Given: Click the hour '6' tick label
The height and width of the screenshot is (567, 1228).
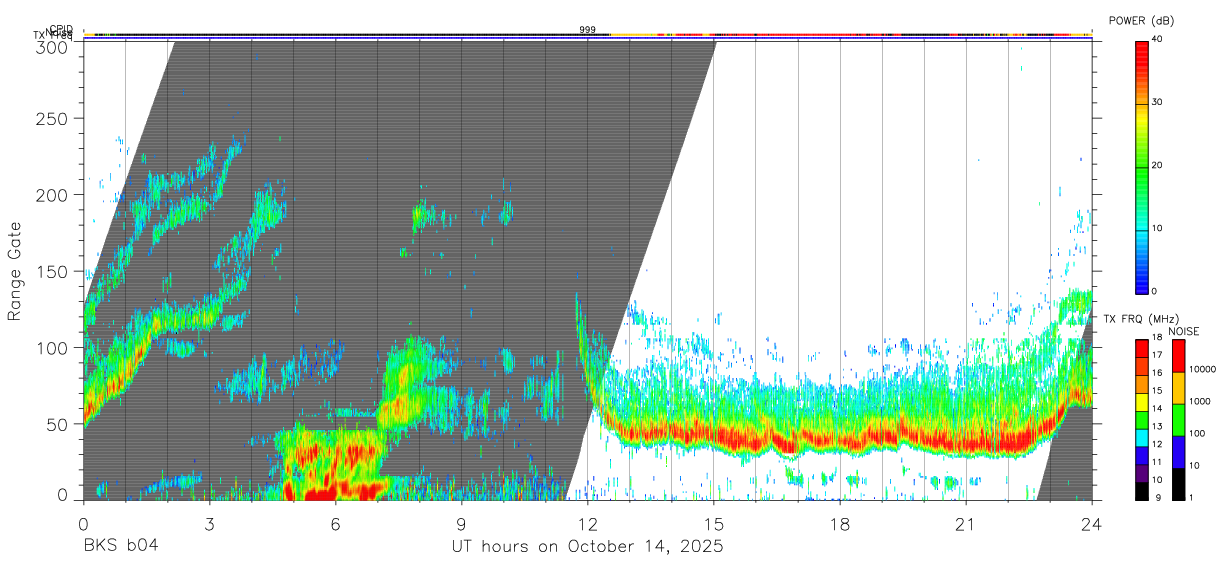Looking at the screenshot, I should (335, 524).
